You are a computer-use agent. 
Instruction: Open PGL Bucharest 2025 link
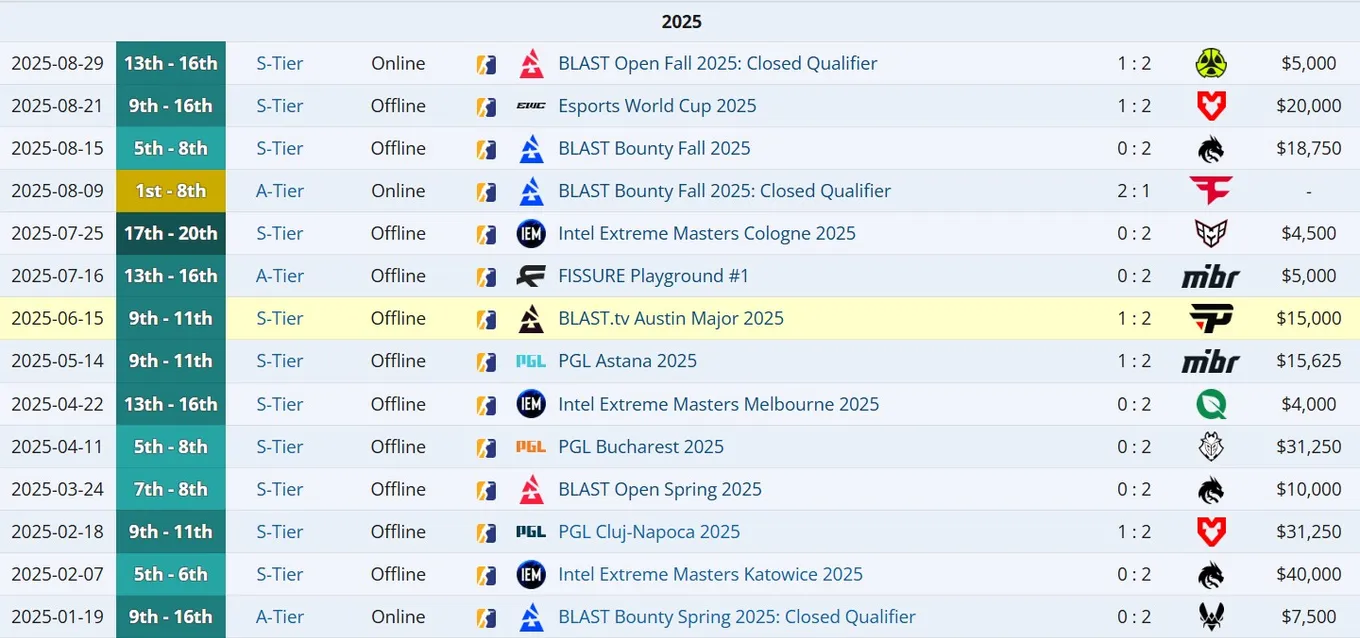point(641,446)
